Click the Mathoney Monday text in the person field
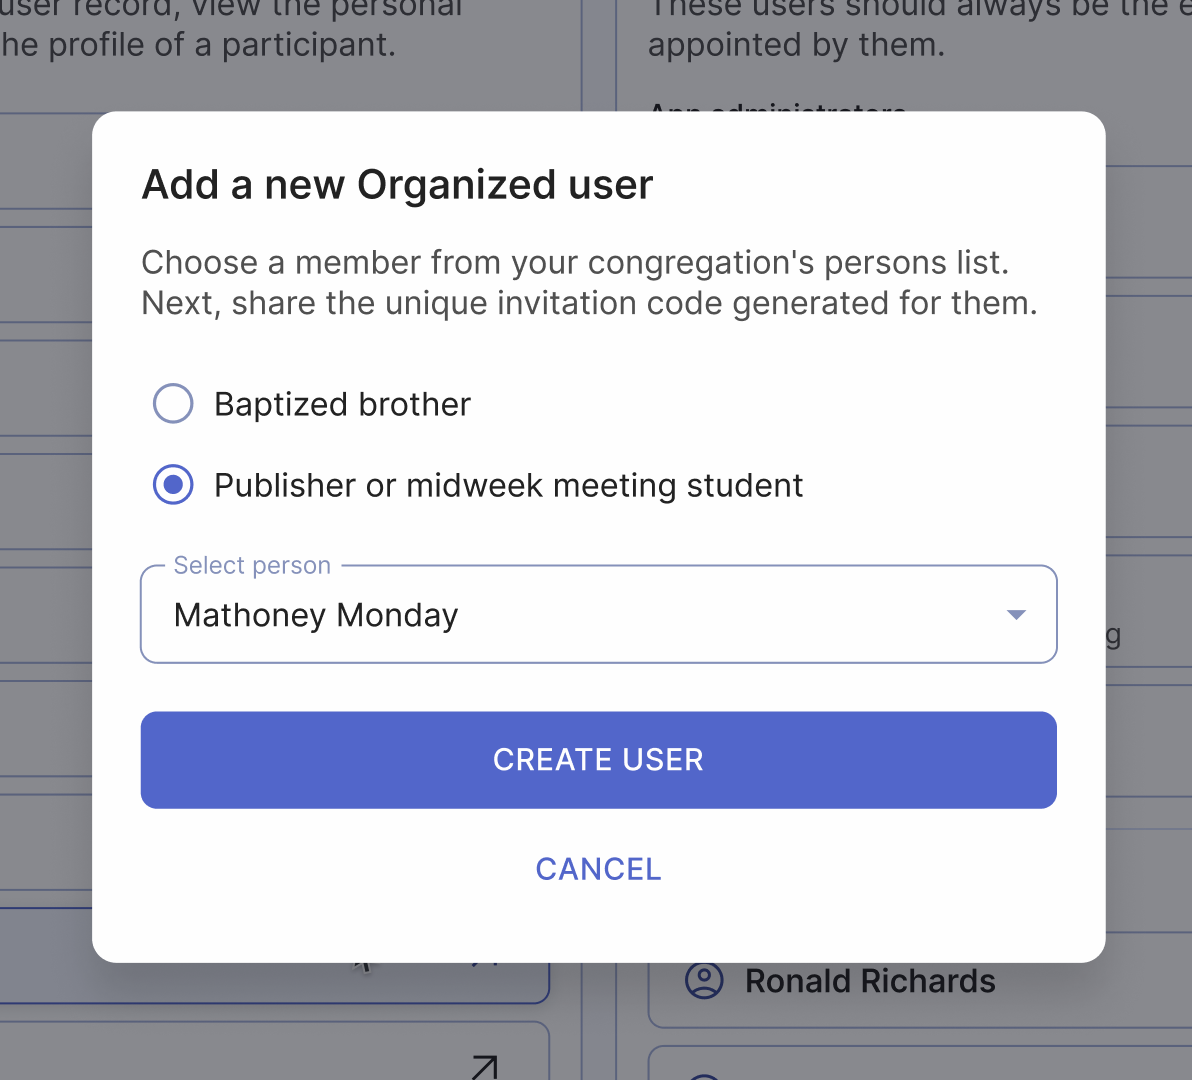 [x=315, y=614]
